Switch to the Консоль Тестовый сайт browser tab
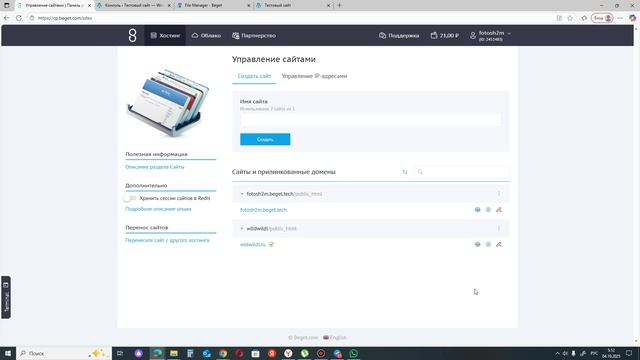This screenshot has height=360, width=640. click(x=133, y=5)
